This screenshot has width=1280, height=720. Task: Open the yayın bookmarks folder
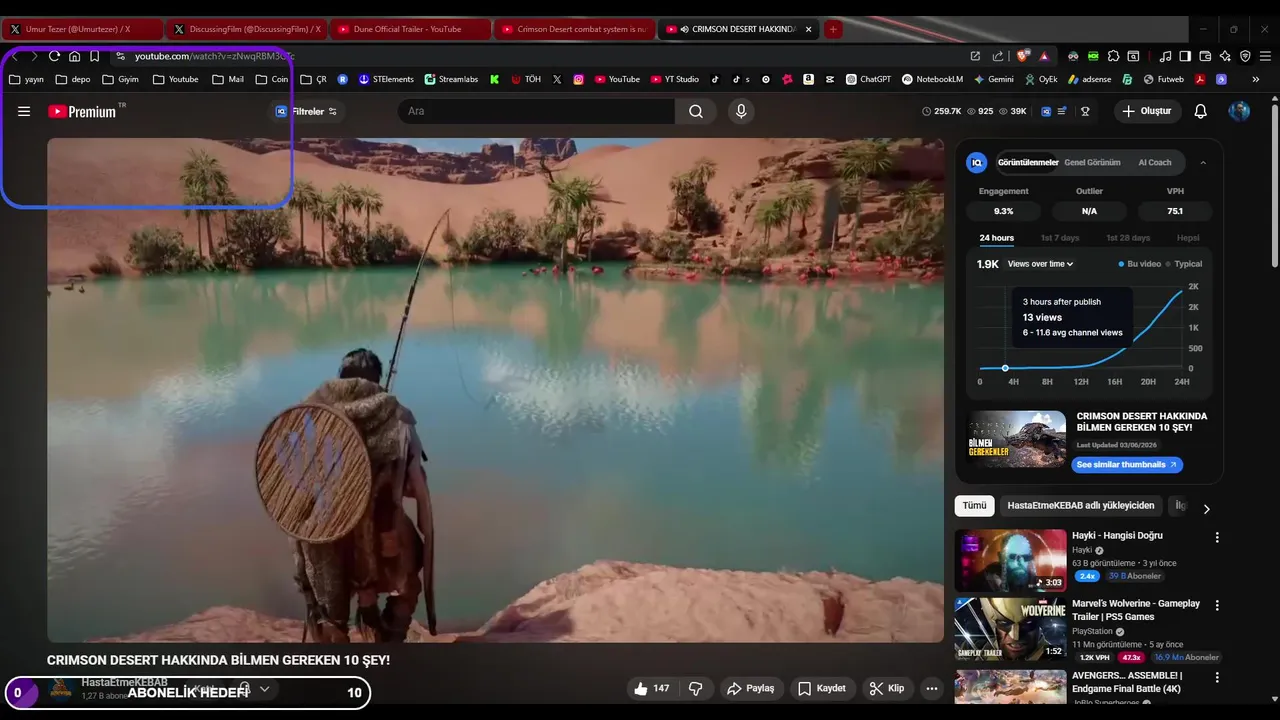pyautogui.click(x=27, y=79)
